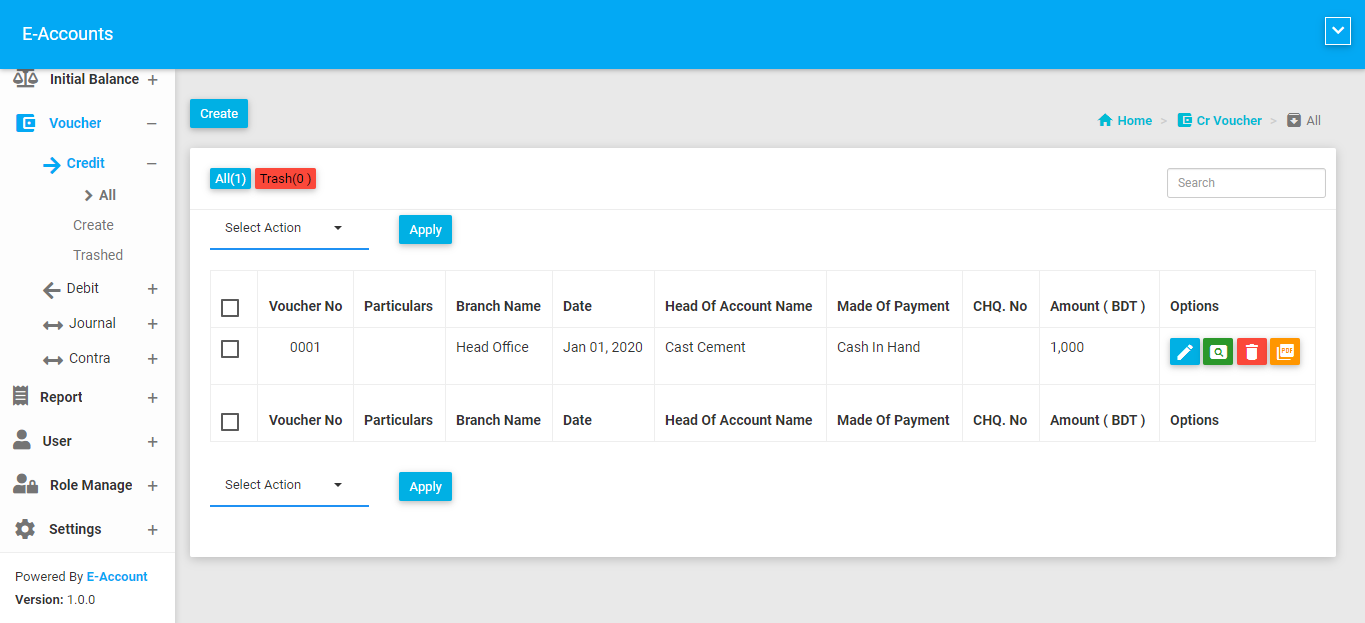Toggle the select-all checkbox in table header
1365x623 pixels.
coord(230,307)
